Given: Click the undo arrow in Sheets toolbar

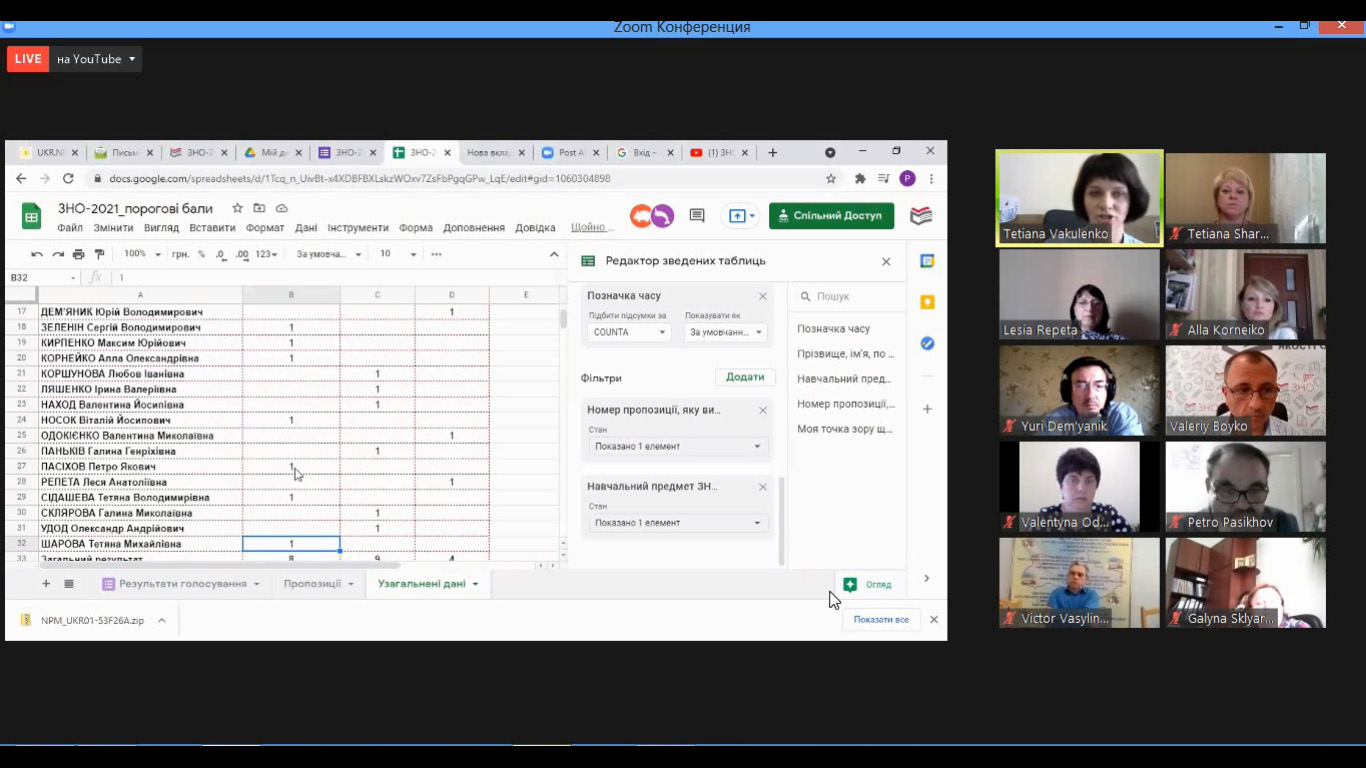Looking at the screenshot, I should tap(37, 254).
